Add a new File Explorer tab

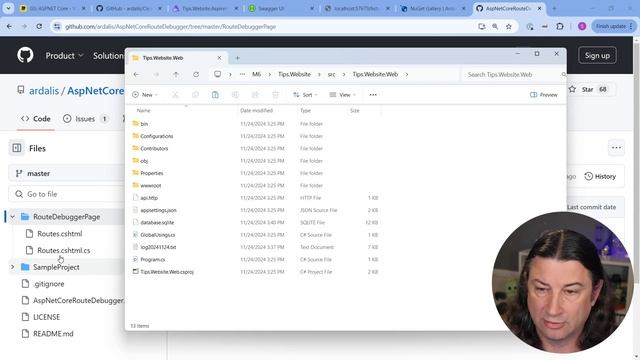click(238, 58)
